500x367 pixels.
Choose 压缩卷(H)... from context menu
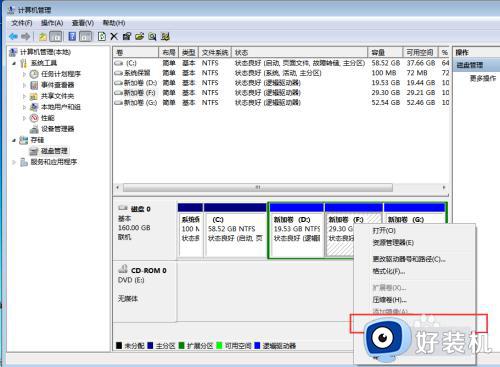click(x=389, y=300)
